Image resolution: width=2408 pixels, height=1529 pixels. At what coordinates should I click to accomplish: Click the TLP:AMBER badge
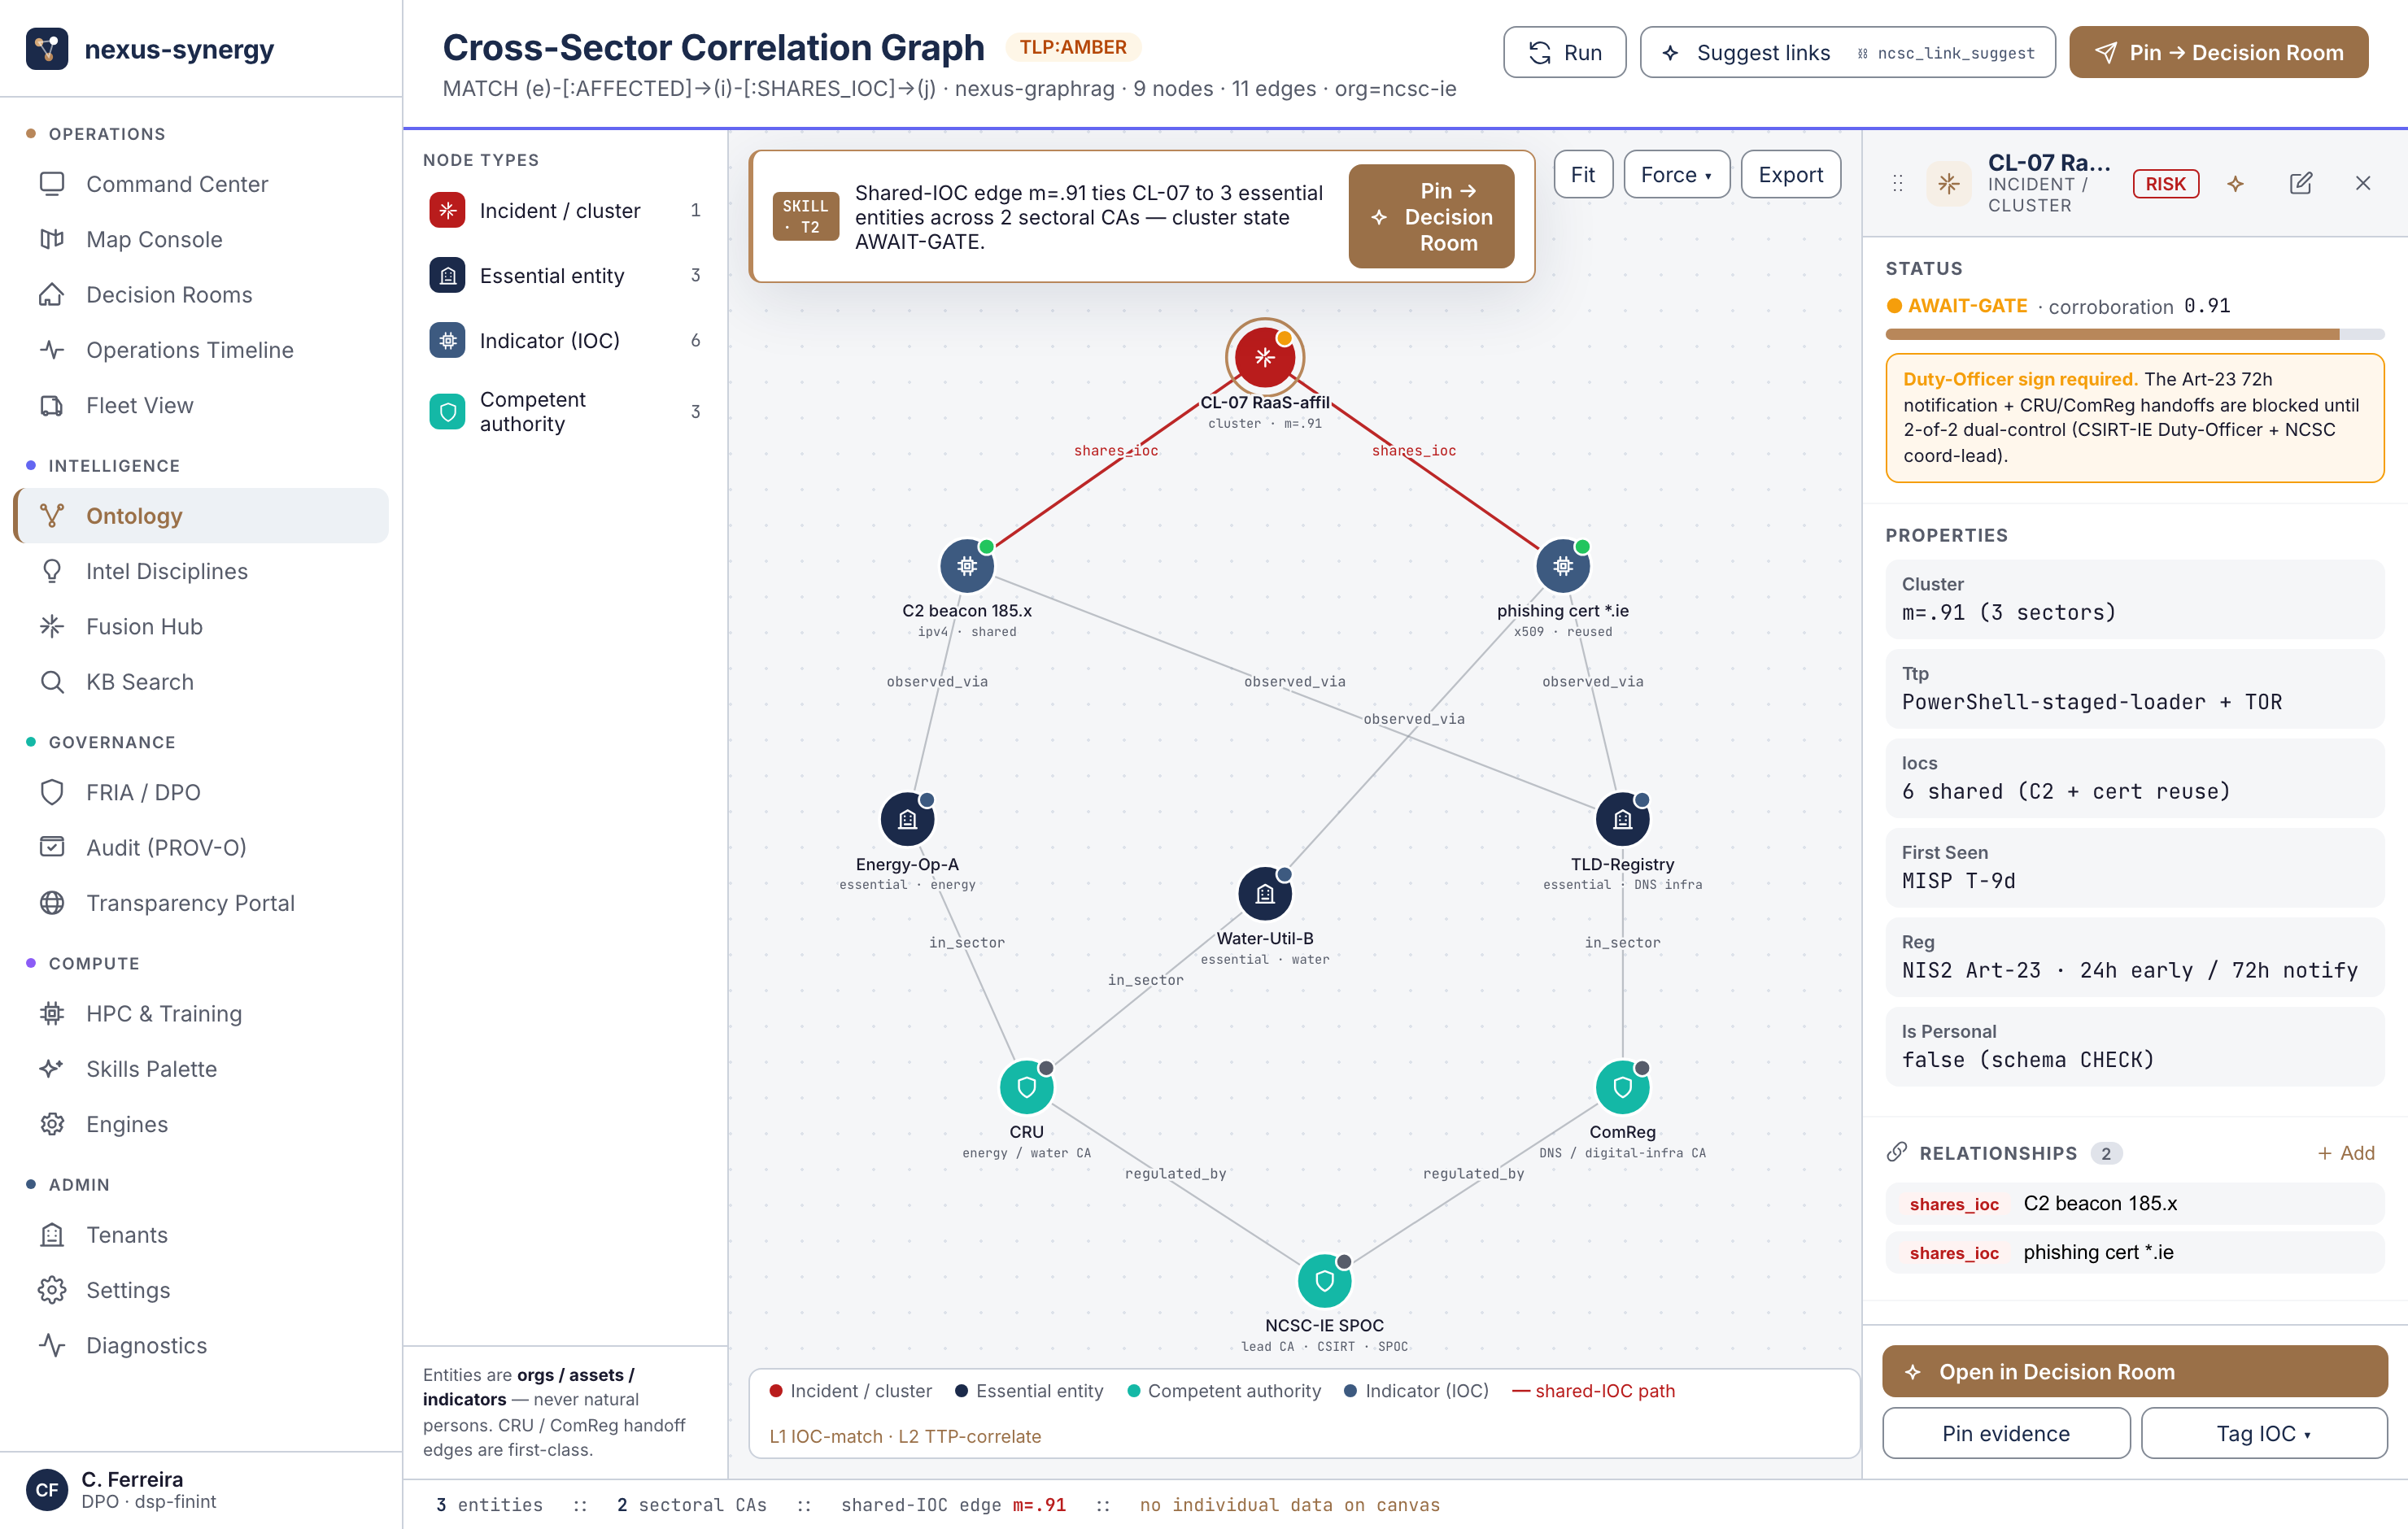pyautogui.click(x=1073, y=47)
